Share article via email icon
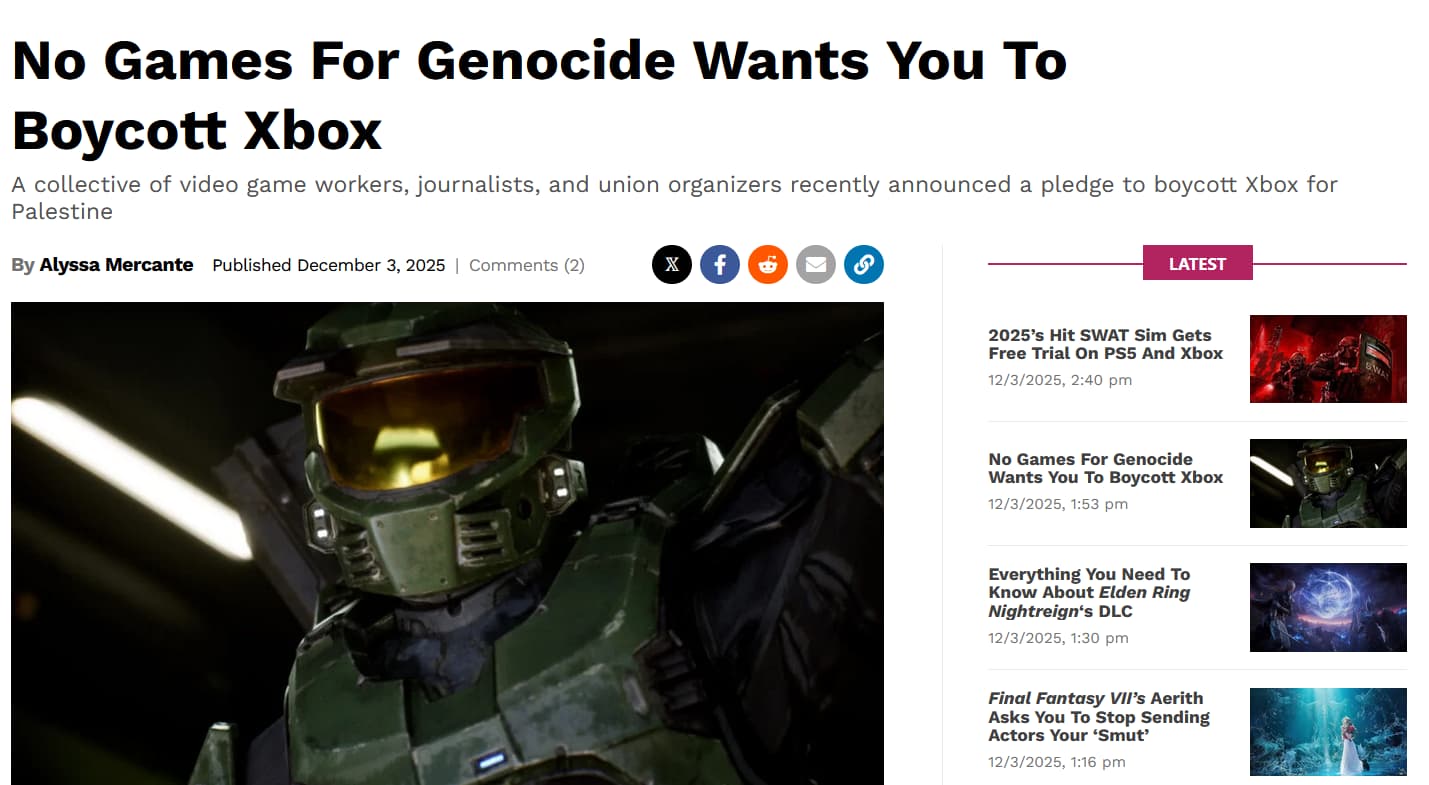 click(816, 265)
